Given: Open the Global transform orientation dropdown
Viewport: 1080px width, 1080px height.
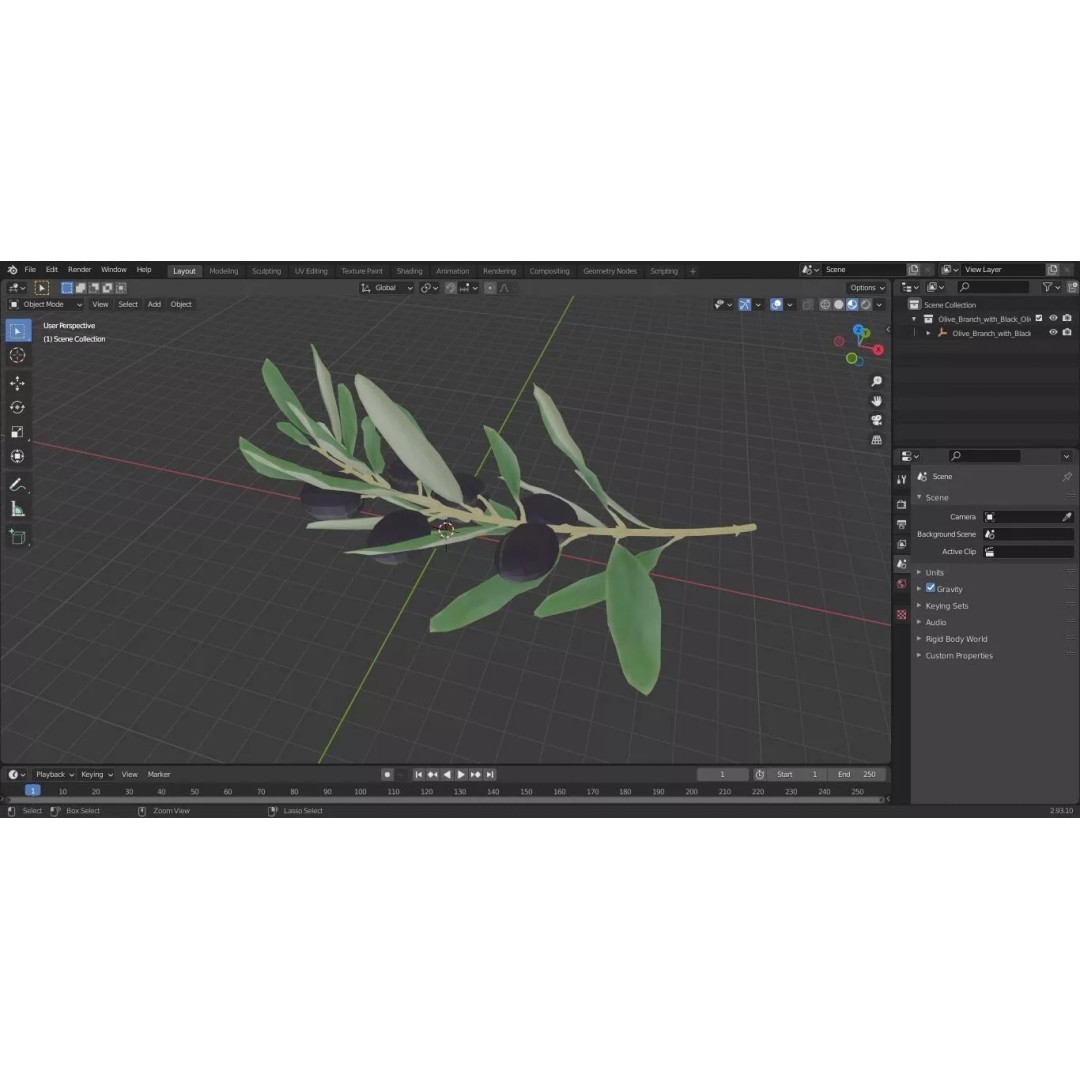Looking at the screenshot, I should (386, 288).
